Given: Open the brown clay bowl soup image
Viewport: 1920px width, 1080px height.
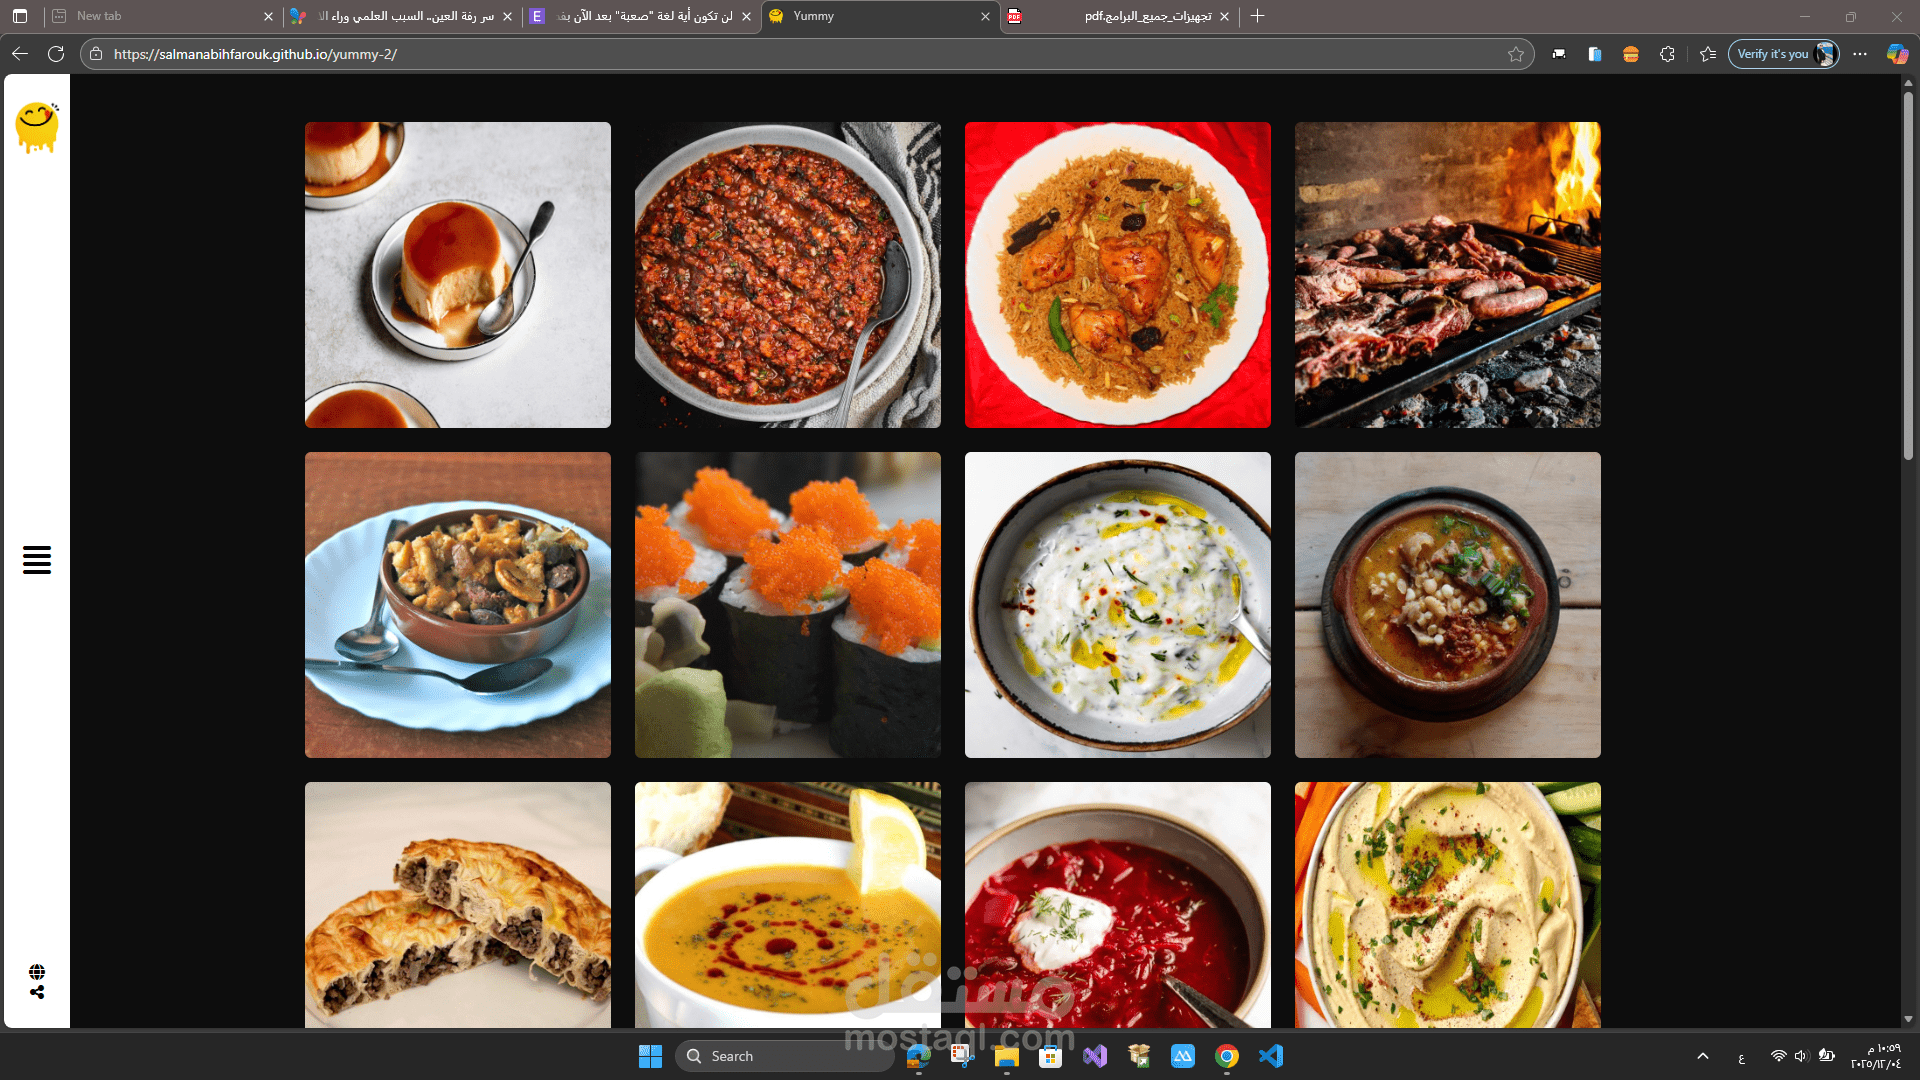Looking at the screenshot, I should coord(1448,605).
